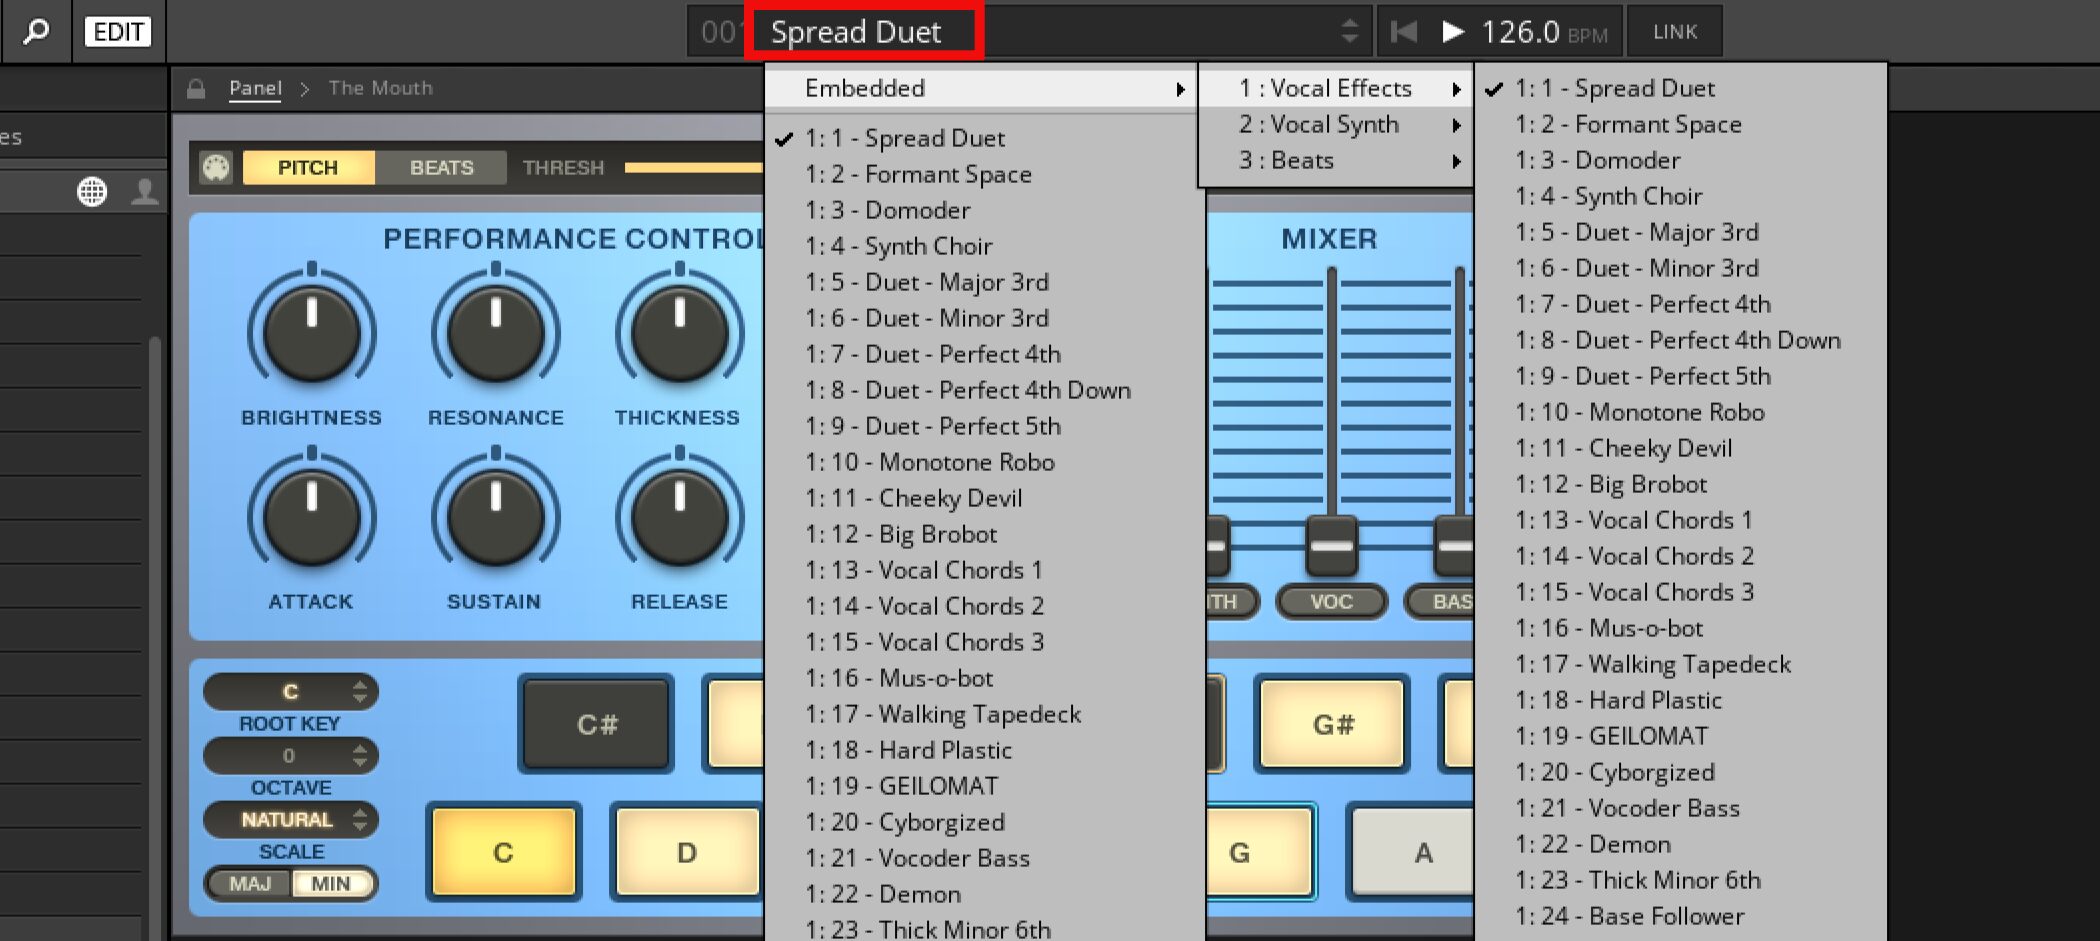Screen dimensions: 2100x941
Task: Toggle the LINK button
Action: 1675,32
